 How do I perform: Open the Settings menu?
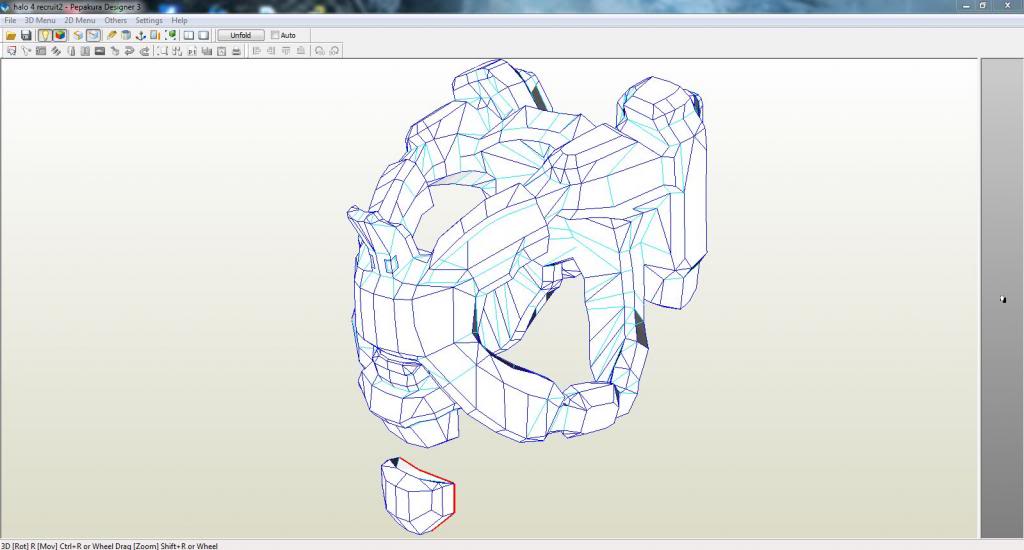click(x=149, y=20)
